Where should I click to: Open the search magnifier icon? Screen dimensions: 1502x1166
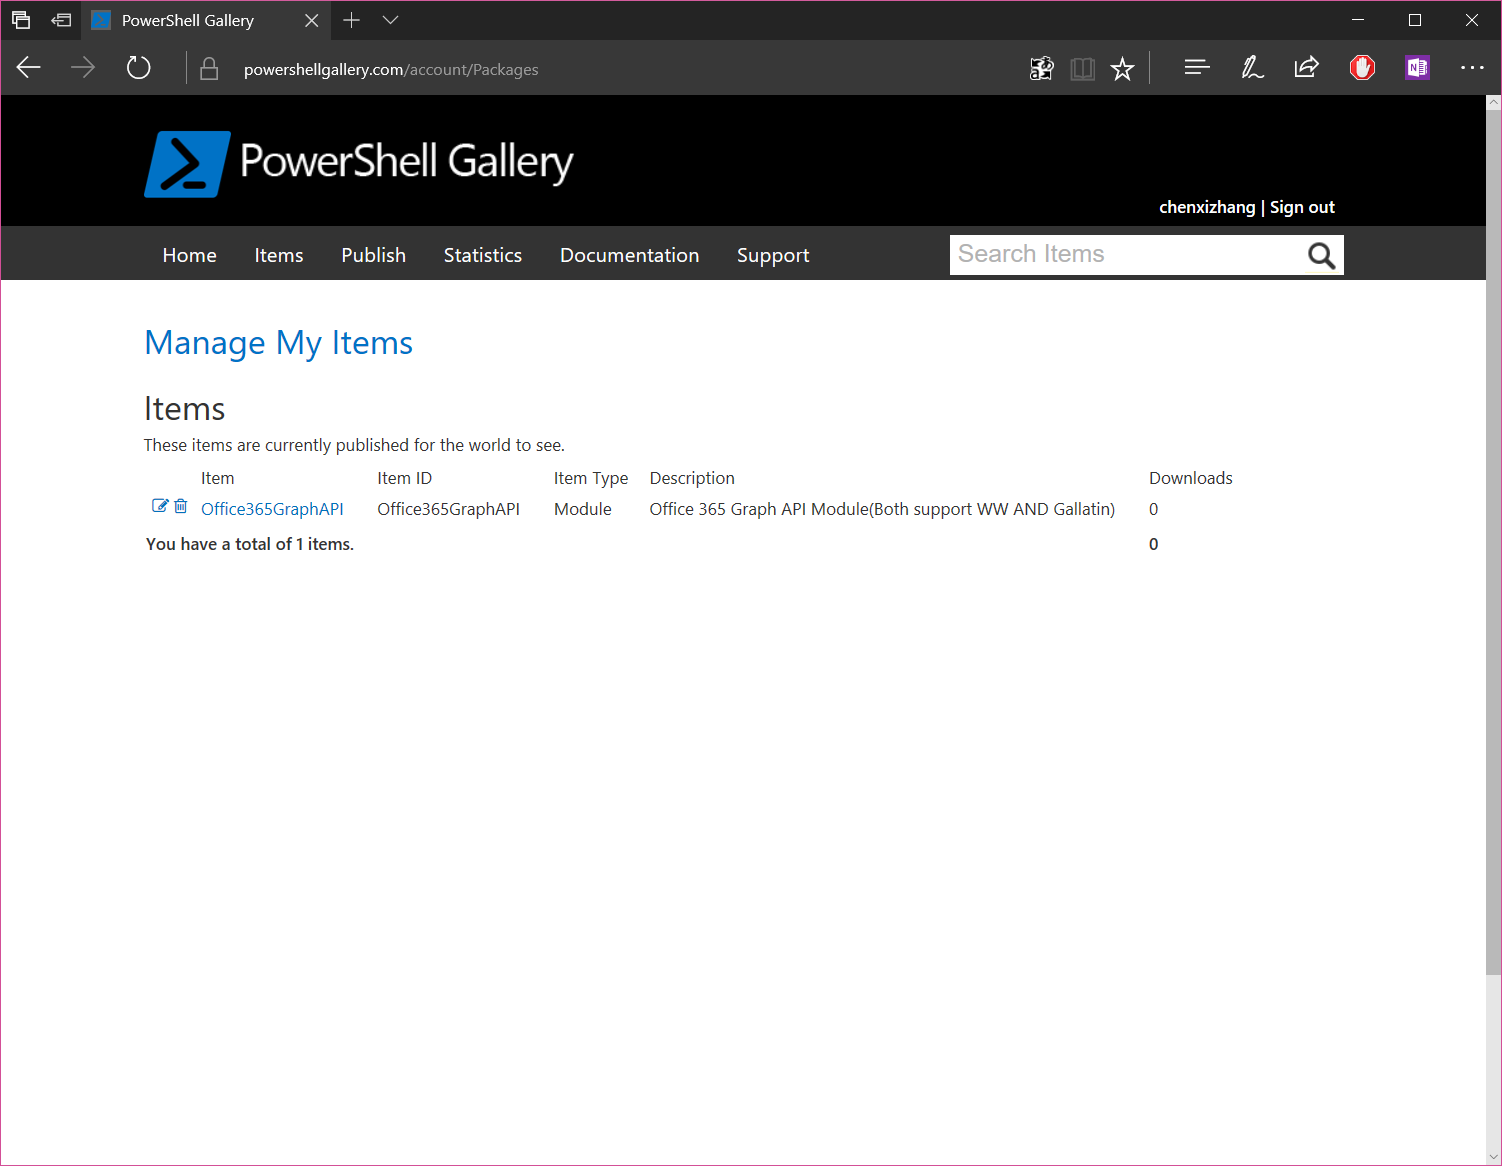[x=1321, y=255]
